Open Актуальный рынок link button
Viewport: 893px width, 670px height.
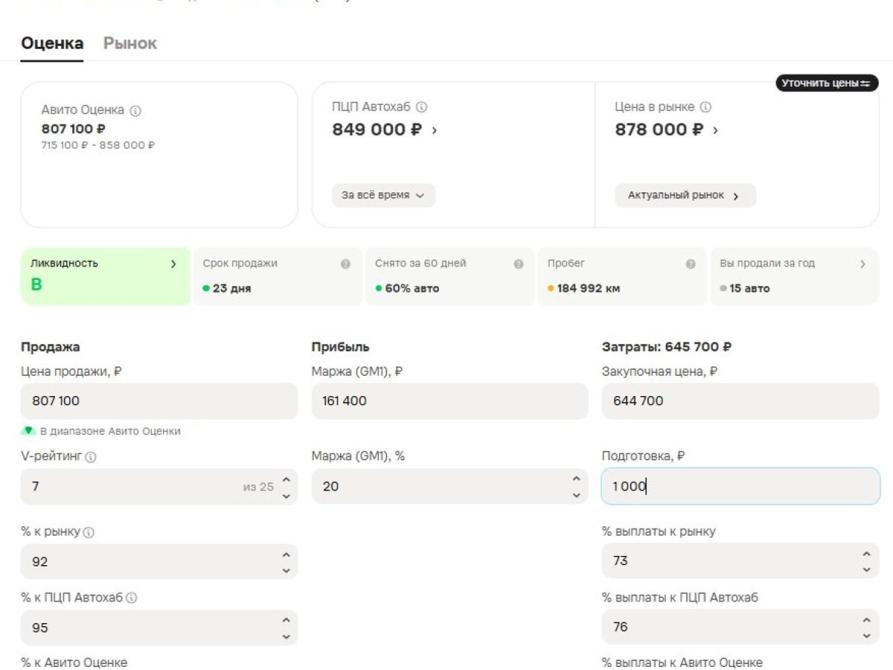click(685, 195)
